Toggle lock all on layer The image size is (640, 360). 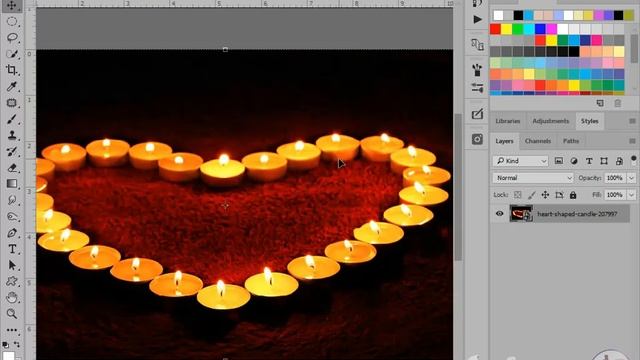coord(573,195)
